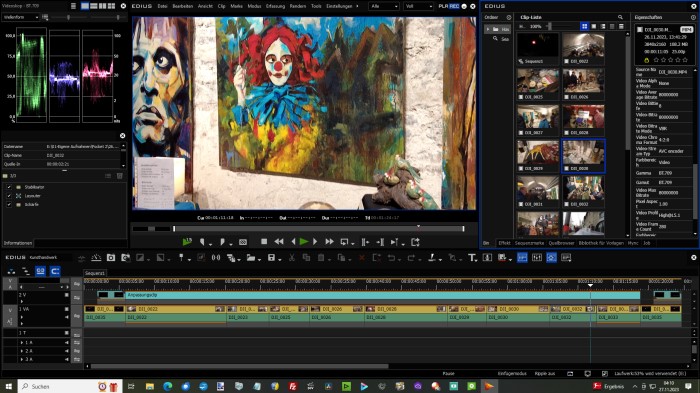Toggle the 1 T title track box
This screenshot has width=700, height=393.
point(67,333)
